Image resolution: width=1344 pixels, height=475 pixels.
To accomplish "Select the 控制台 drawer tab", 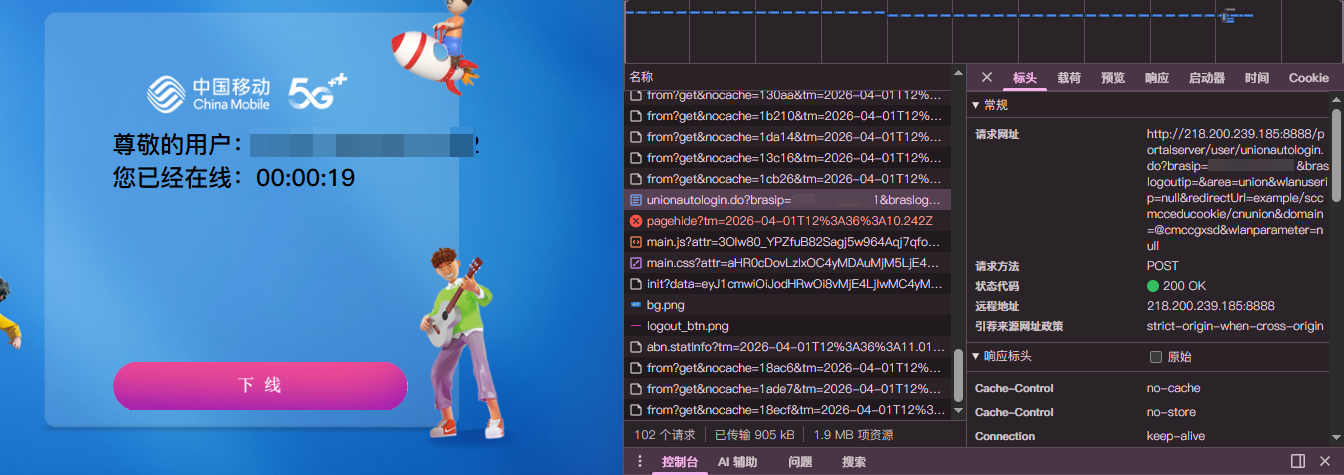I will click(x=680, y=462).
